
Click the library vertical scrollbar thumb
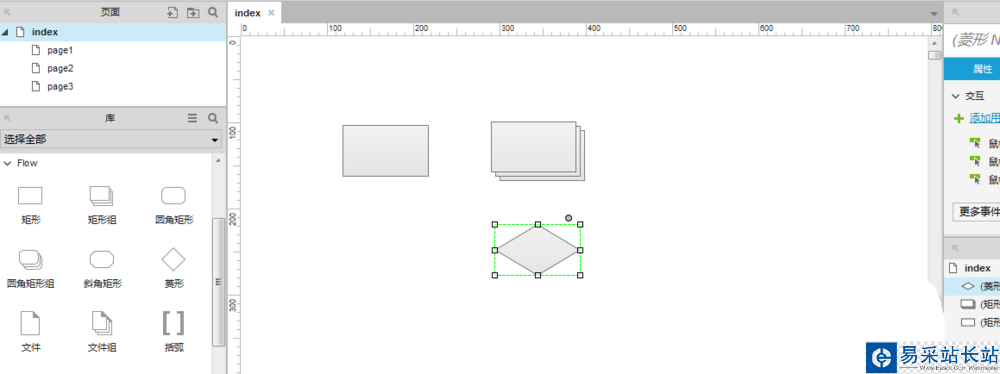pos(218,281)
